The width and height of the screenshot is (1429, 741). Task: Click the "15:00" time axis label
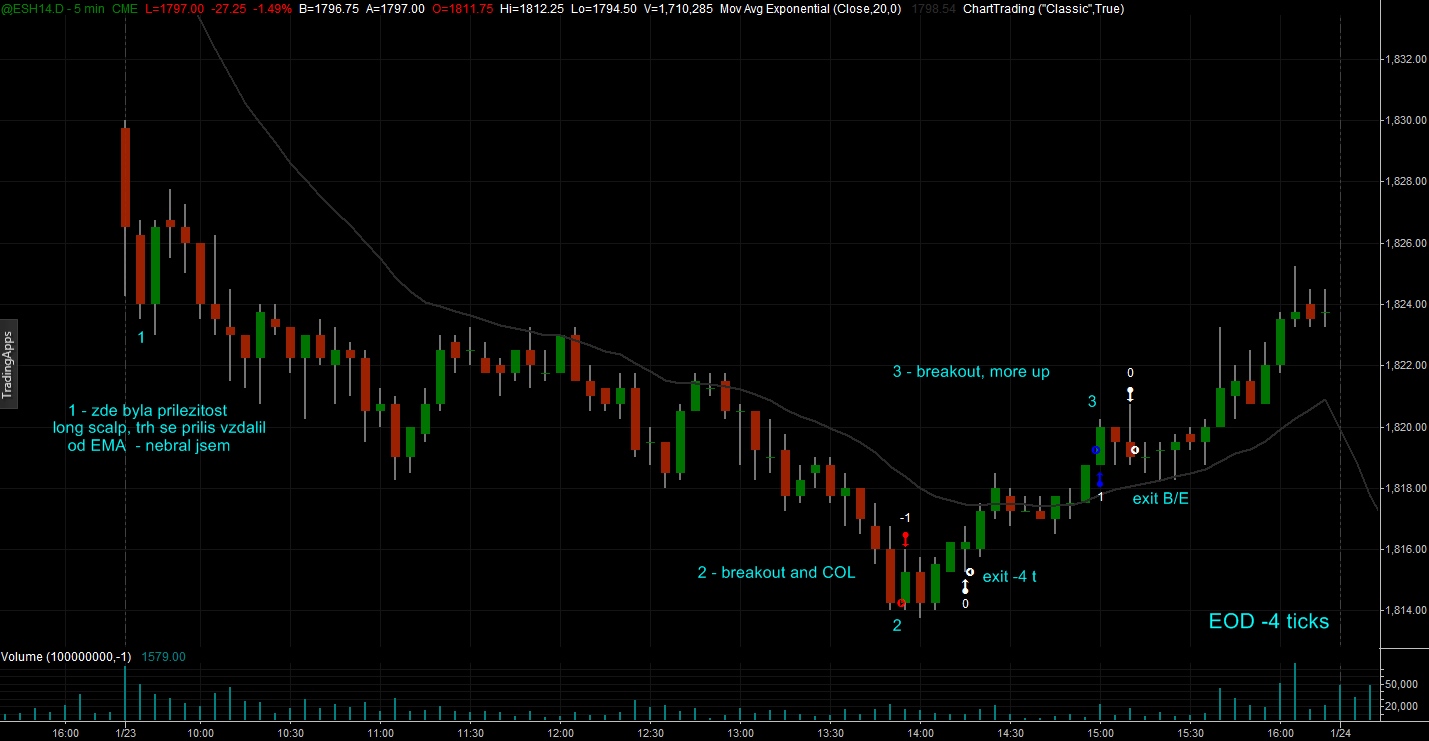pos(1100,732)
